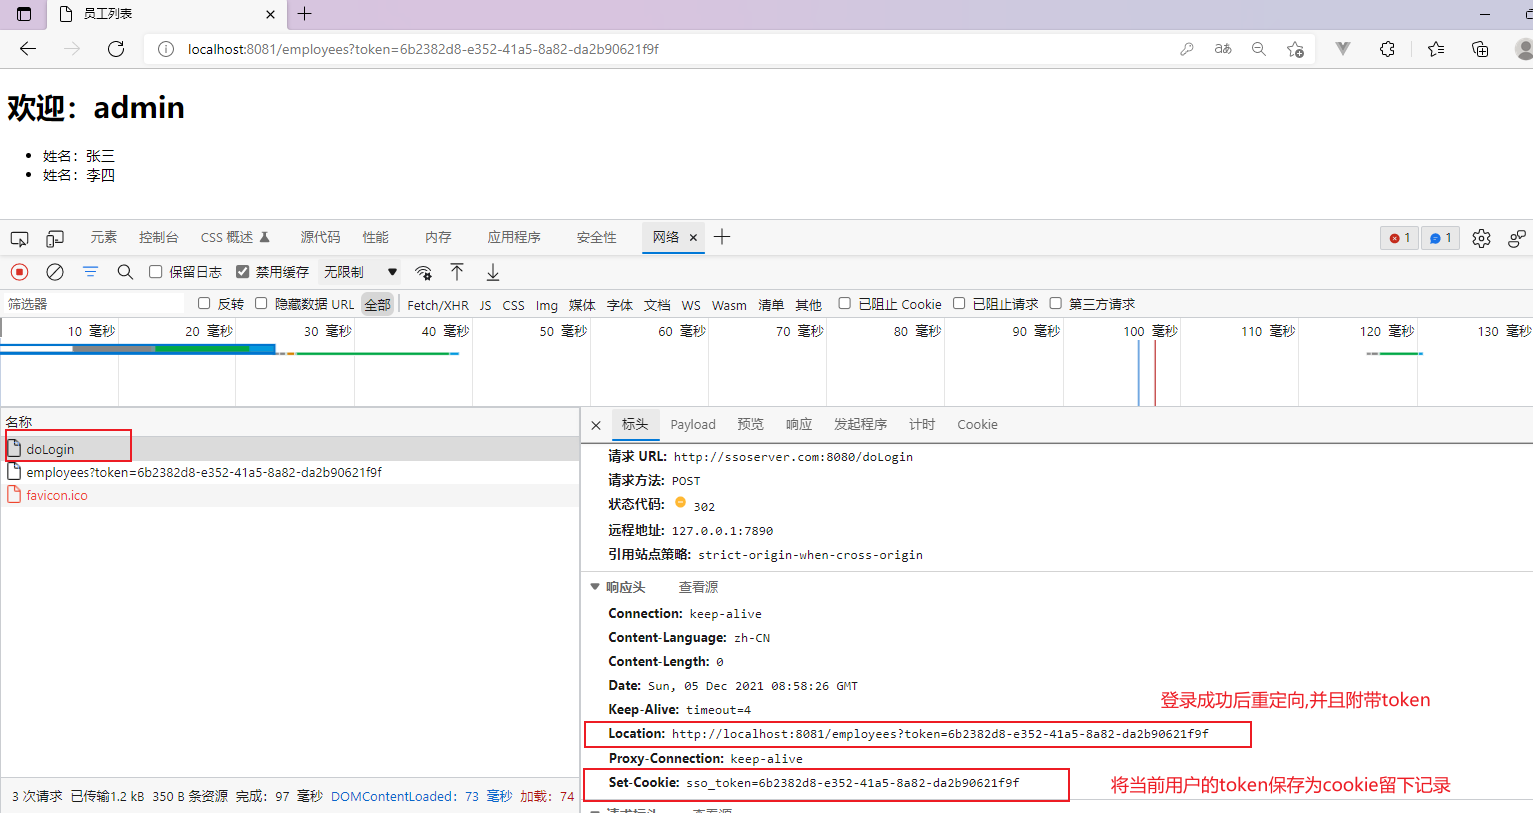The width and height of the screenshot is (1533, 813).
Task: Select the 全部 filter button
Action: pyautogui.click(x=377, y=305)
